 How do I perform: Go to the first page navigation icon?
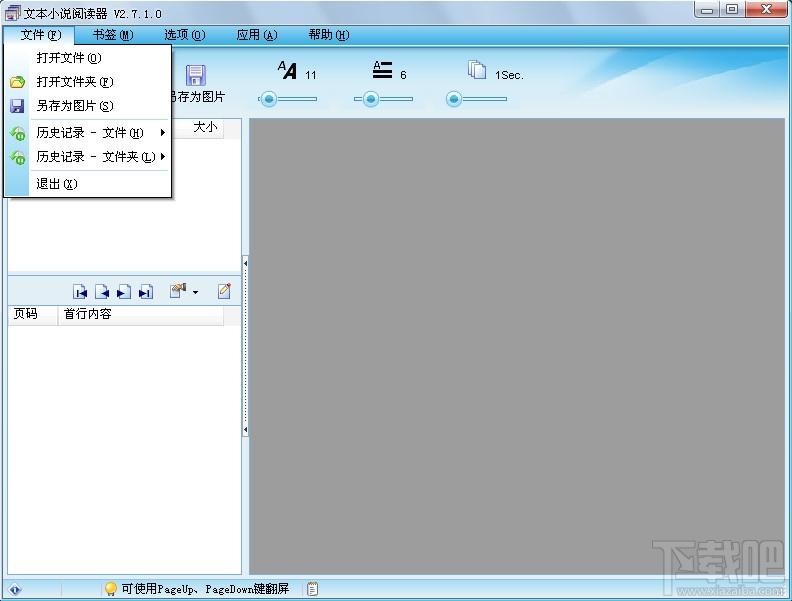[x=80, y=292]
